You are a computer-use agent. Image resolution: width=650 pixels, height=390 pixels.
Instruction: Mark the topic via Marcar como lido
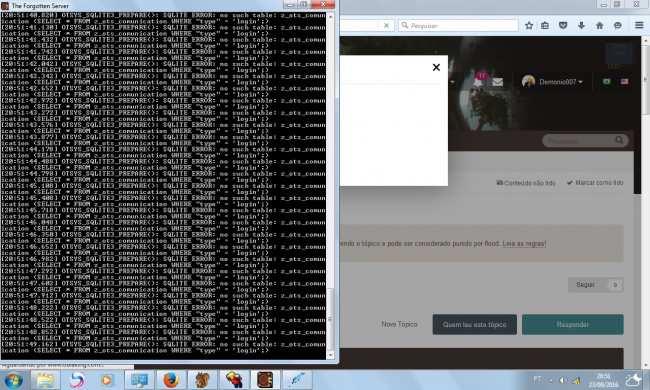coord(595,183)
